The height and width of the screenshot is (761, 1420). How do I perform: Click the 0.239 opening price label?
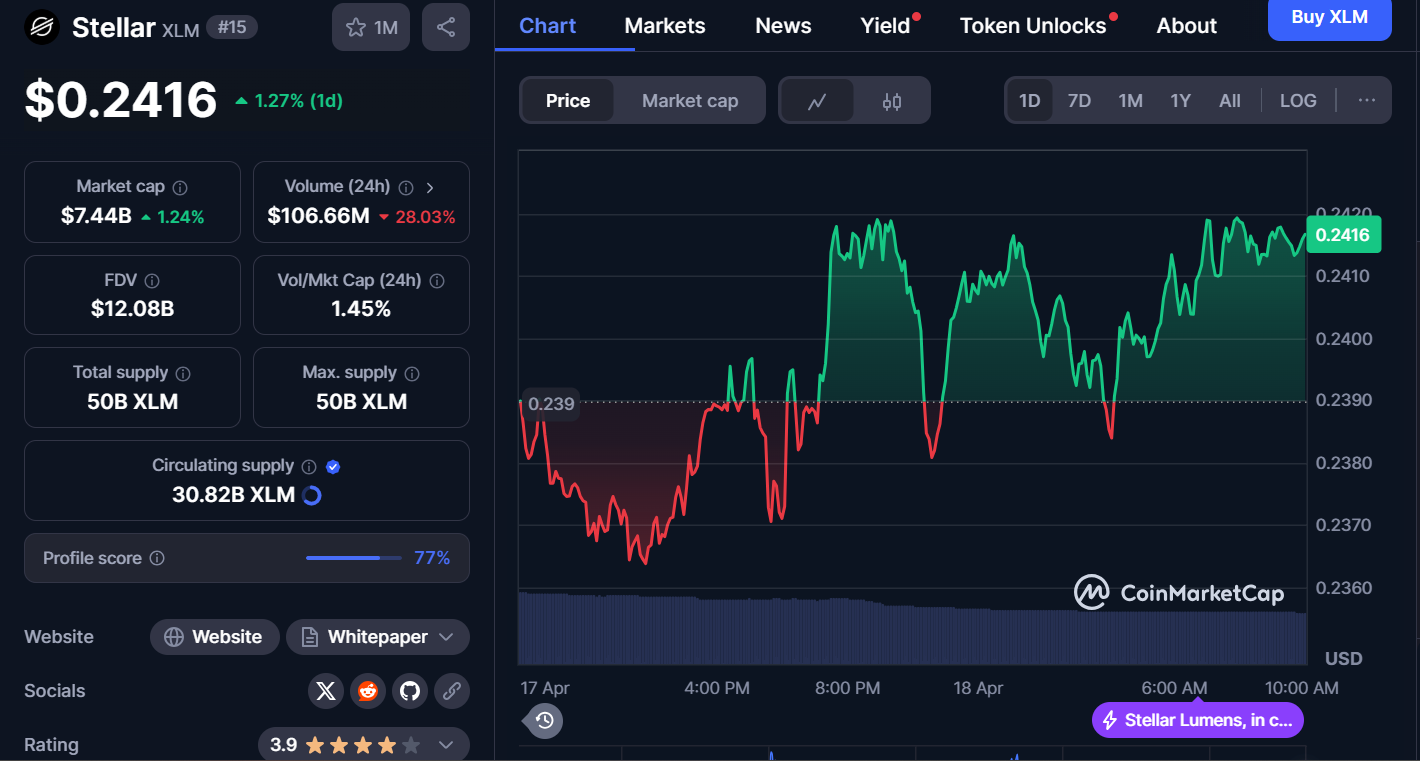pyautogui.click(x=550, y=404)
